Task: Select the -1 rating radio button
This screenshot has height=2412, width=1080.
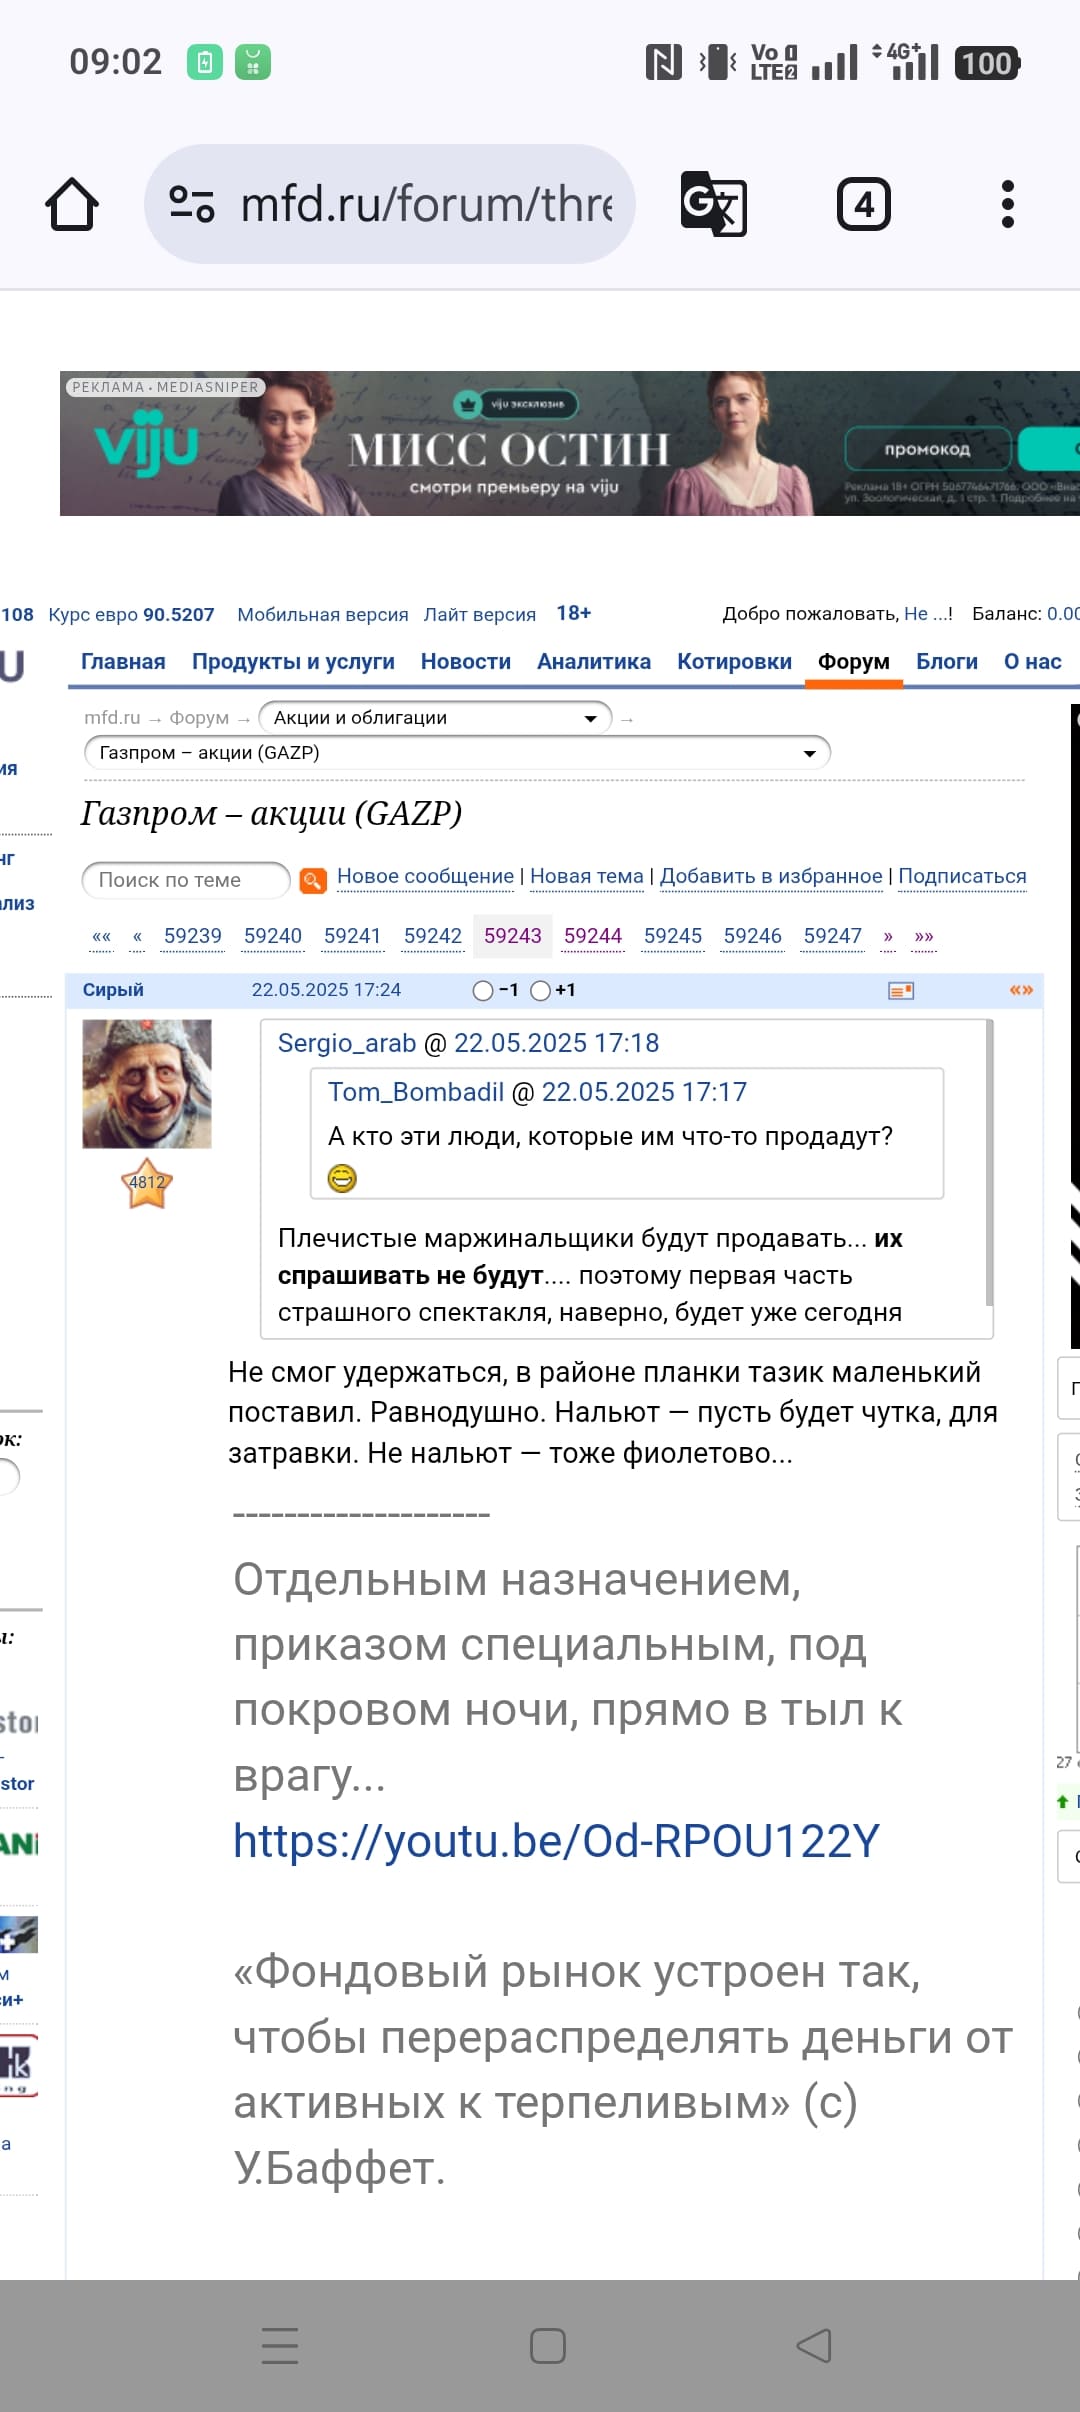Action: pos(483,990)
